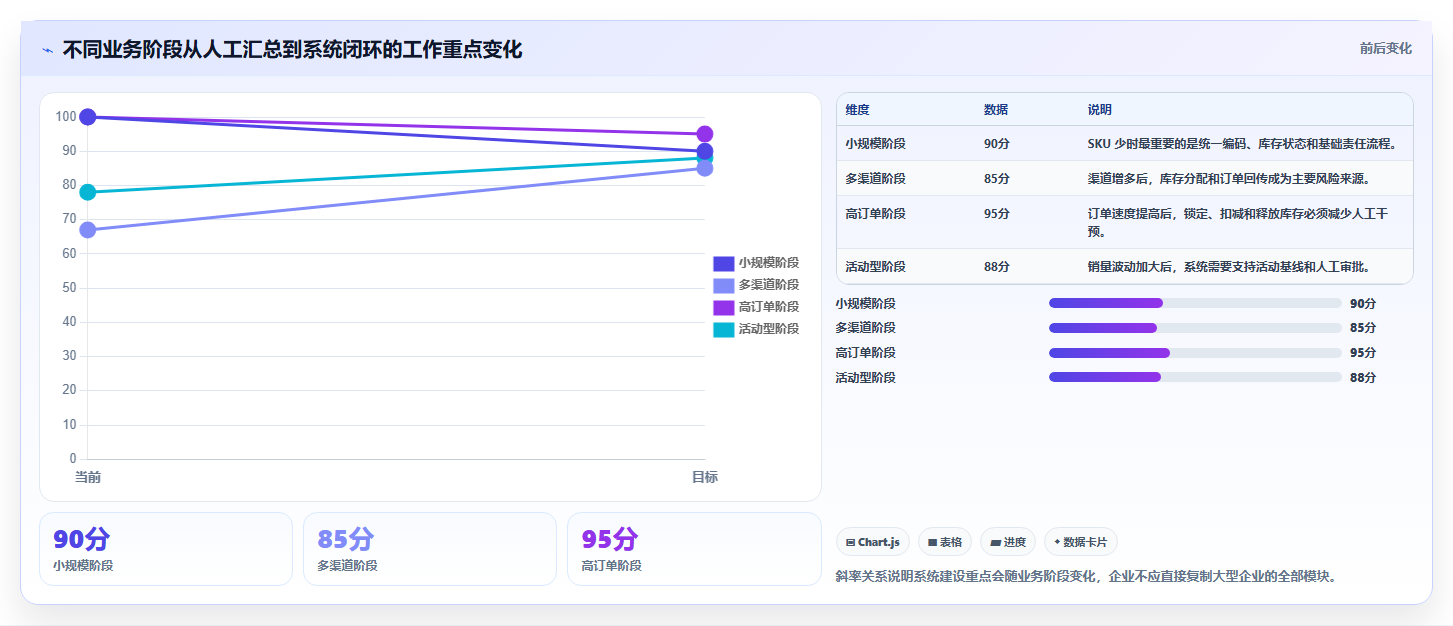The image size is (1453, 626).
Task: Click 高订单阶段 cell in the table
Action: pos(875,214)
